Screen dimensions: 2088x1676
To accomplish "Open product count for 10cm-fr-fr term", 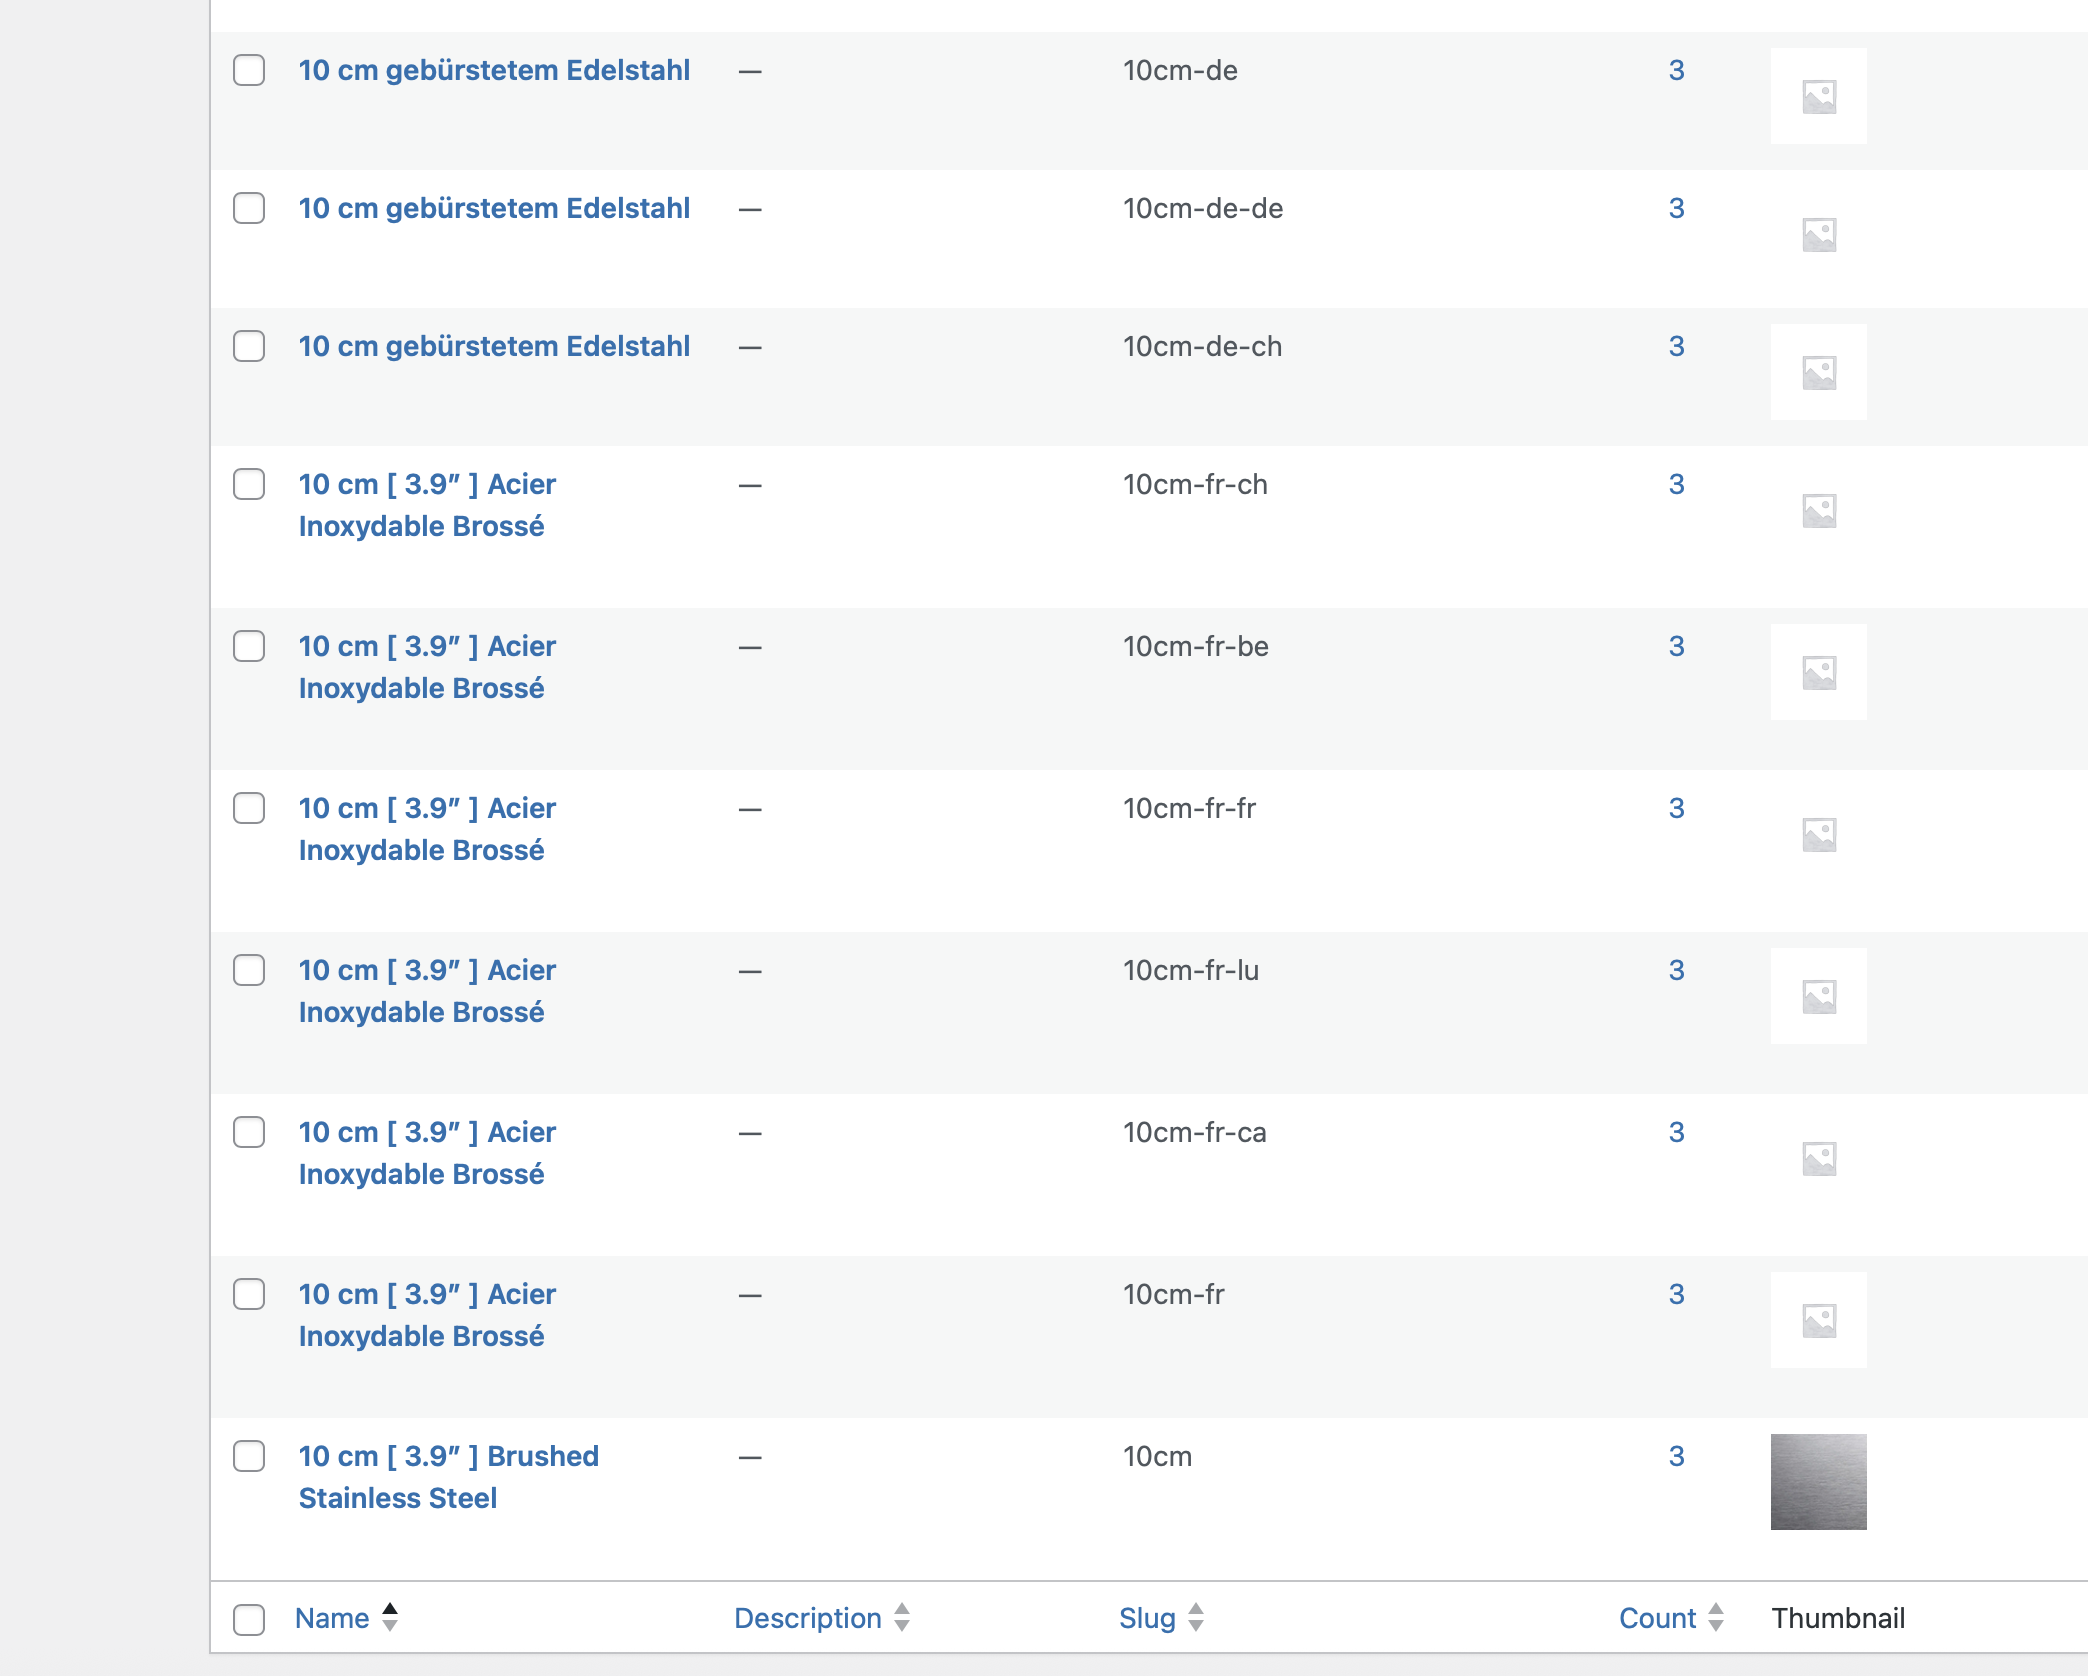I will tap(1676, 808).
